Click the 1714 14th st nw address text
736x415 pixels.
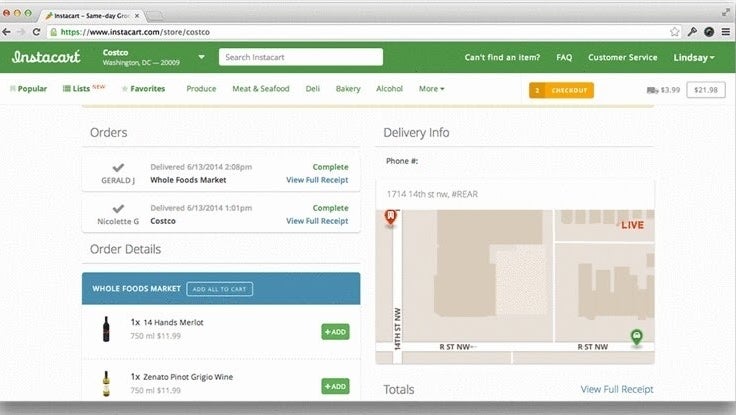[432, 194]
